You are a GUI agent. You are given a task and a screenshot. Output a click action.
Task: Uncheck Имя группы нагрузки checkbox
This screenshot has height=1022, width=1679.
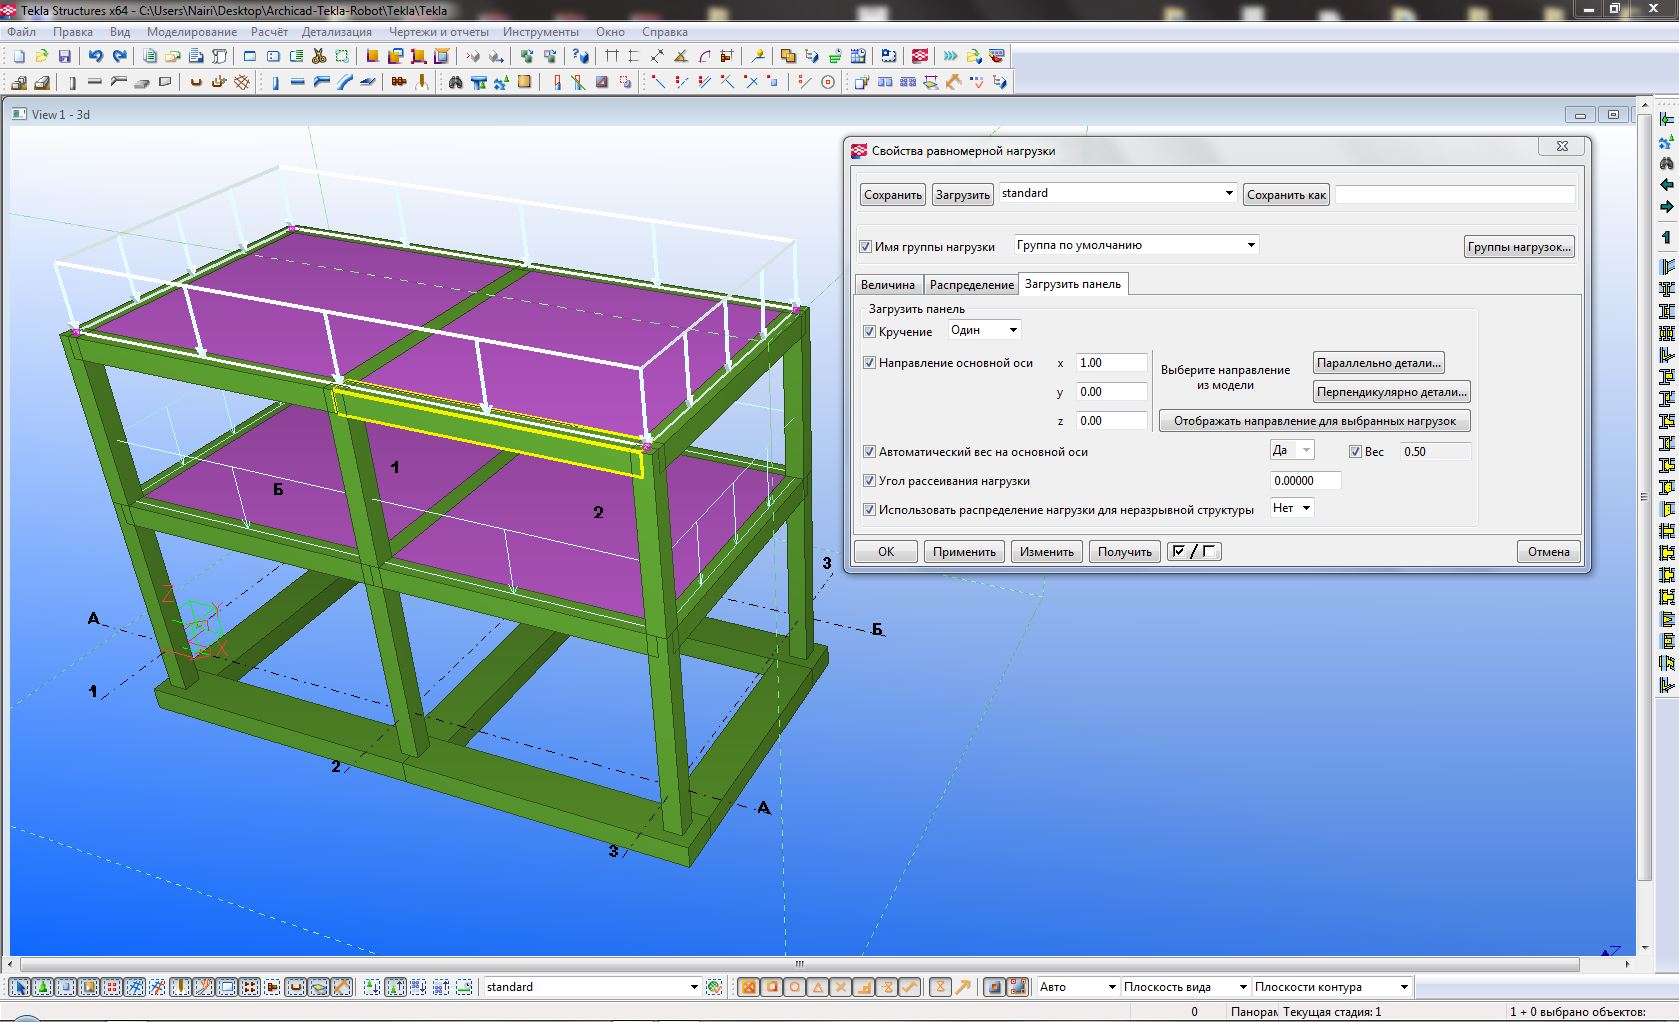coord(866,247)
